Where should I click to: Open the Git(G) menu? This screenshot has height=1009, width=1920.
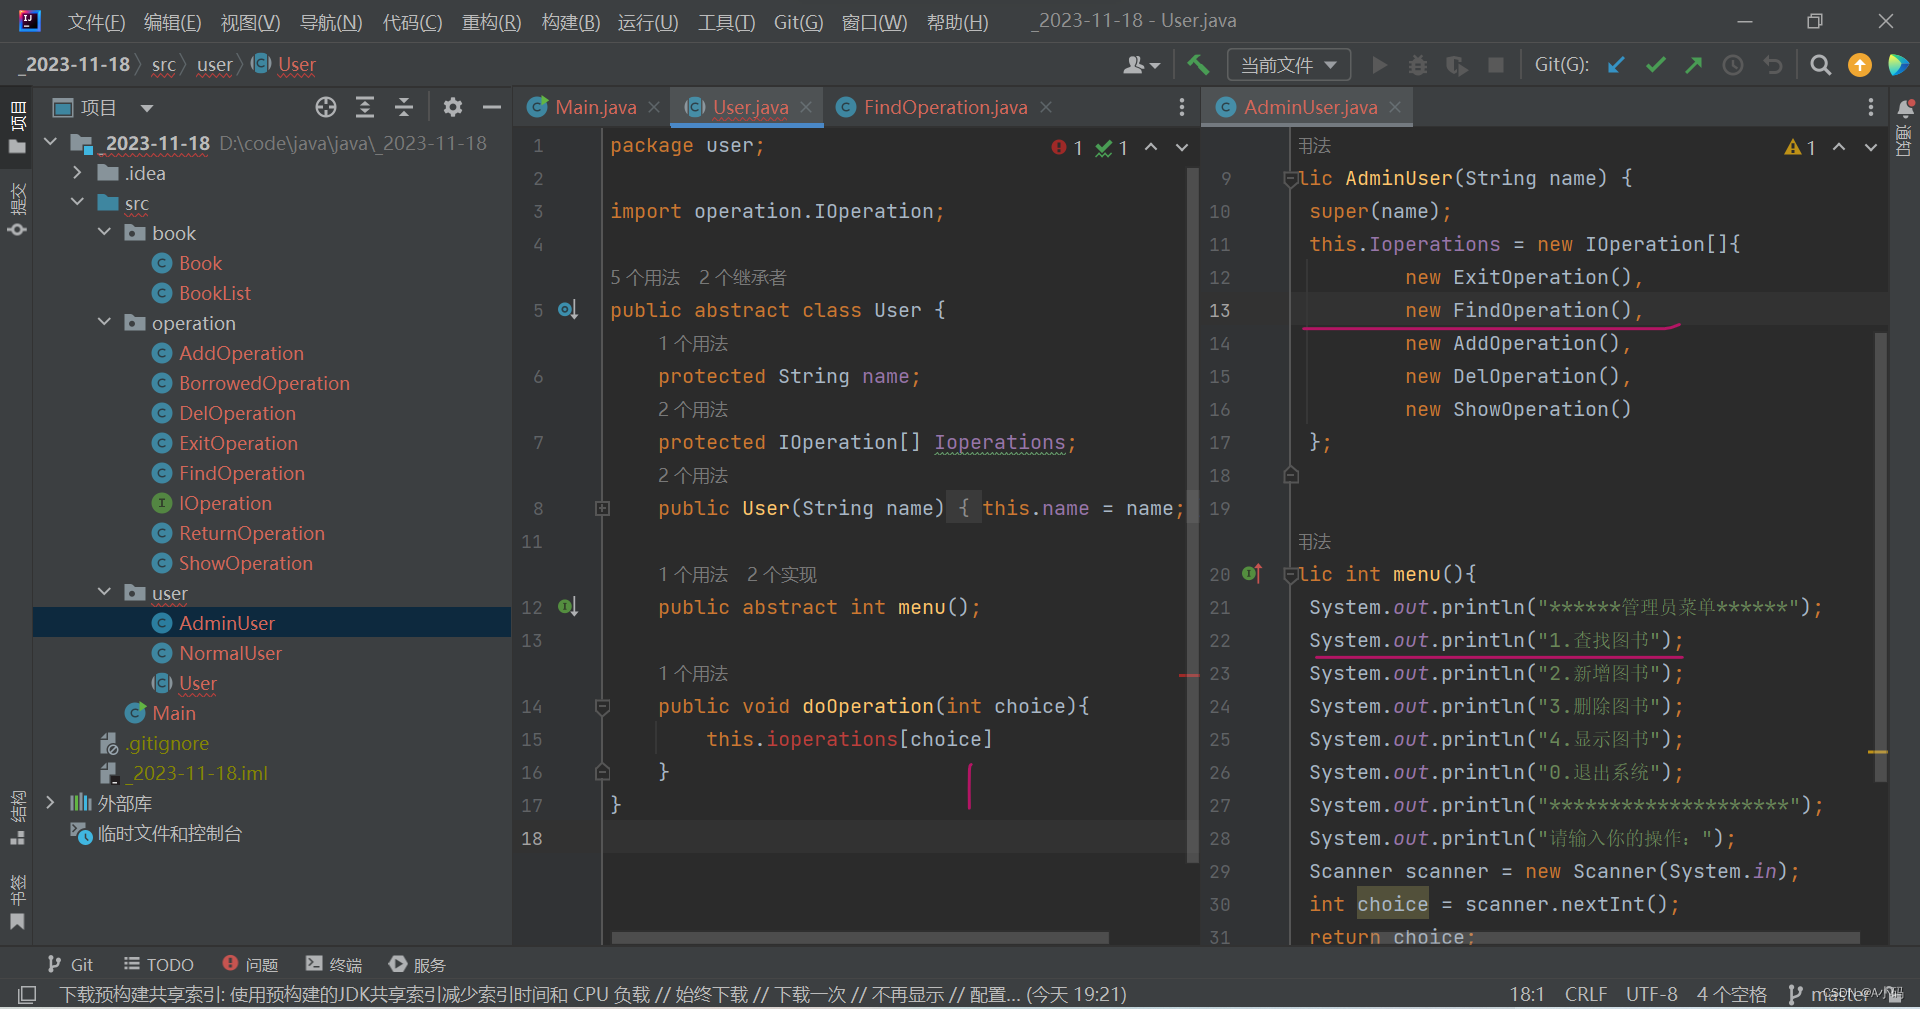798,22
